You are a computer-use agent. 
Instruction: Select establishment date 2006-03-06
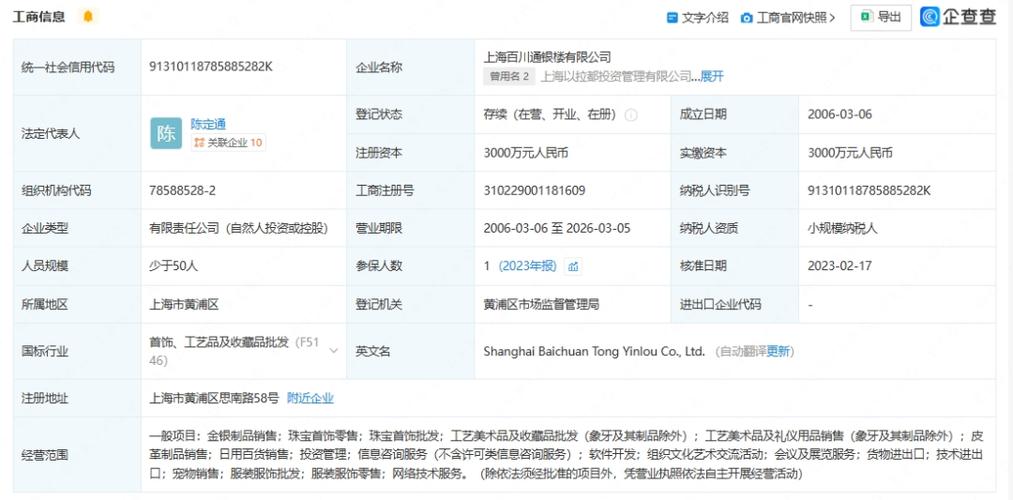[840, 114]
